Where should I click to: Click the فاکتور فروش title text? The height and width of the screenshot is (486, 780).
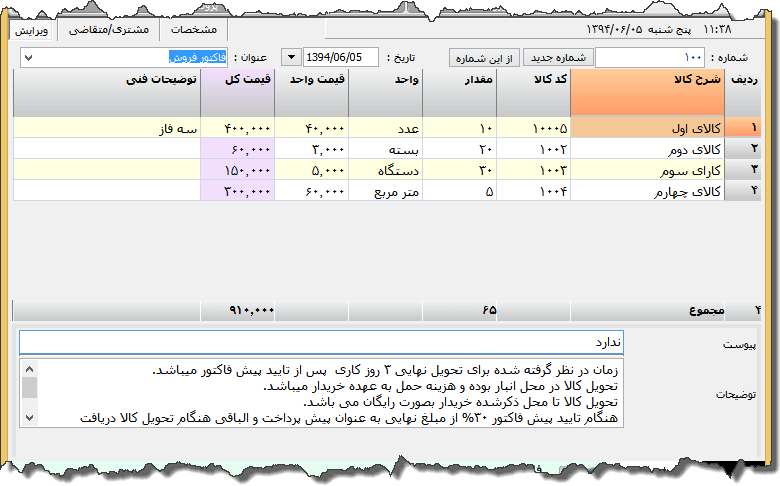[x=198, y=58]
